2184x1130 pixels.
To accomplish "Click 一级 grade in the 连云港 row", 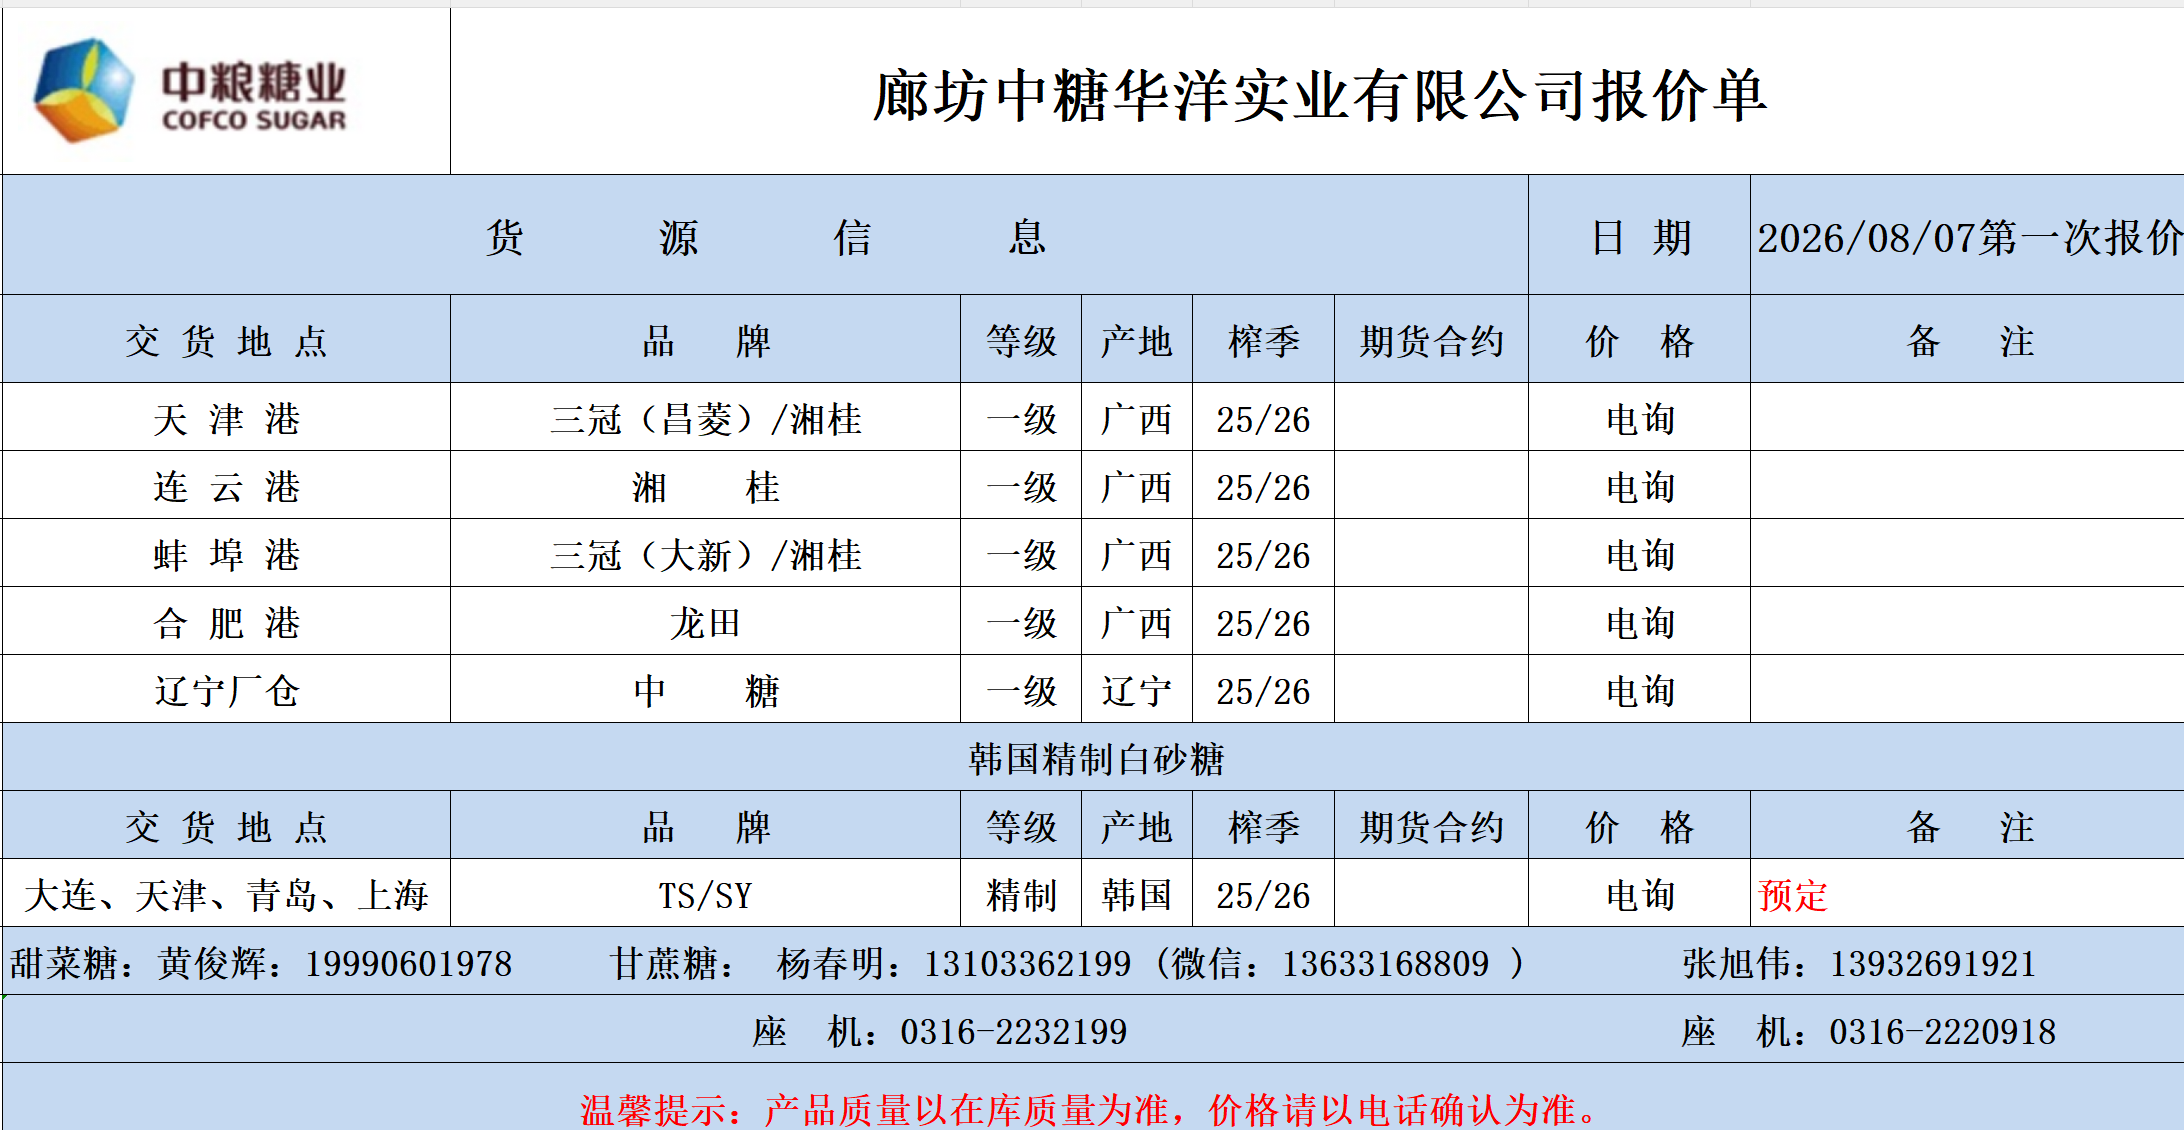I will pos(1021,486).
